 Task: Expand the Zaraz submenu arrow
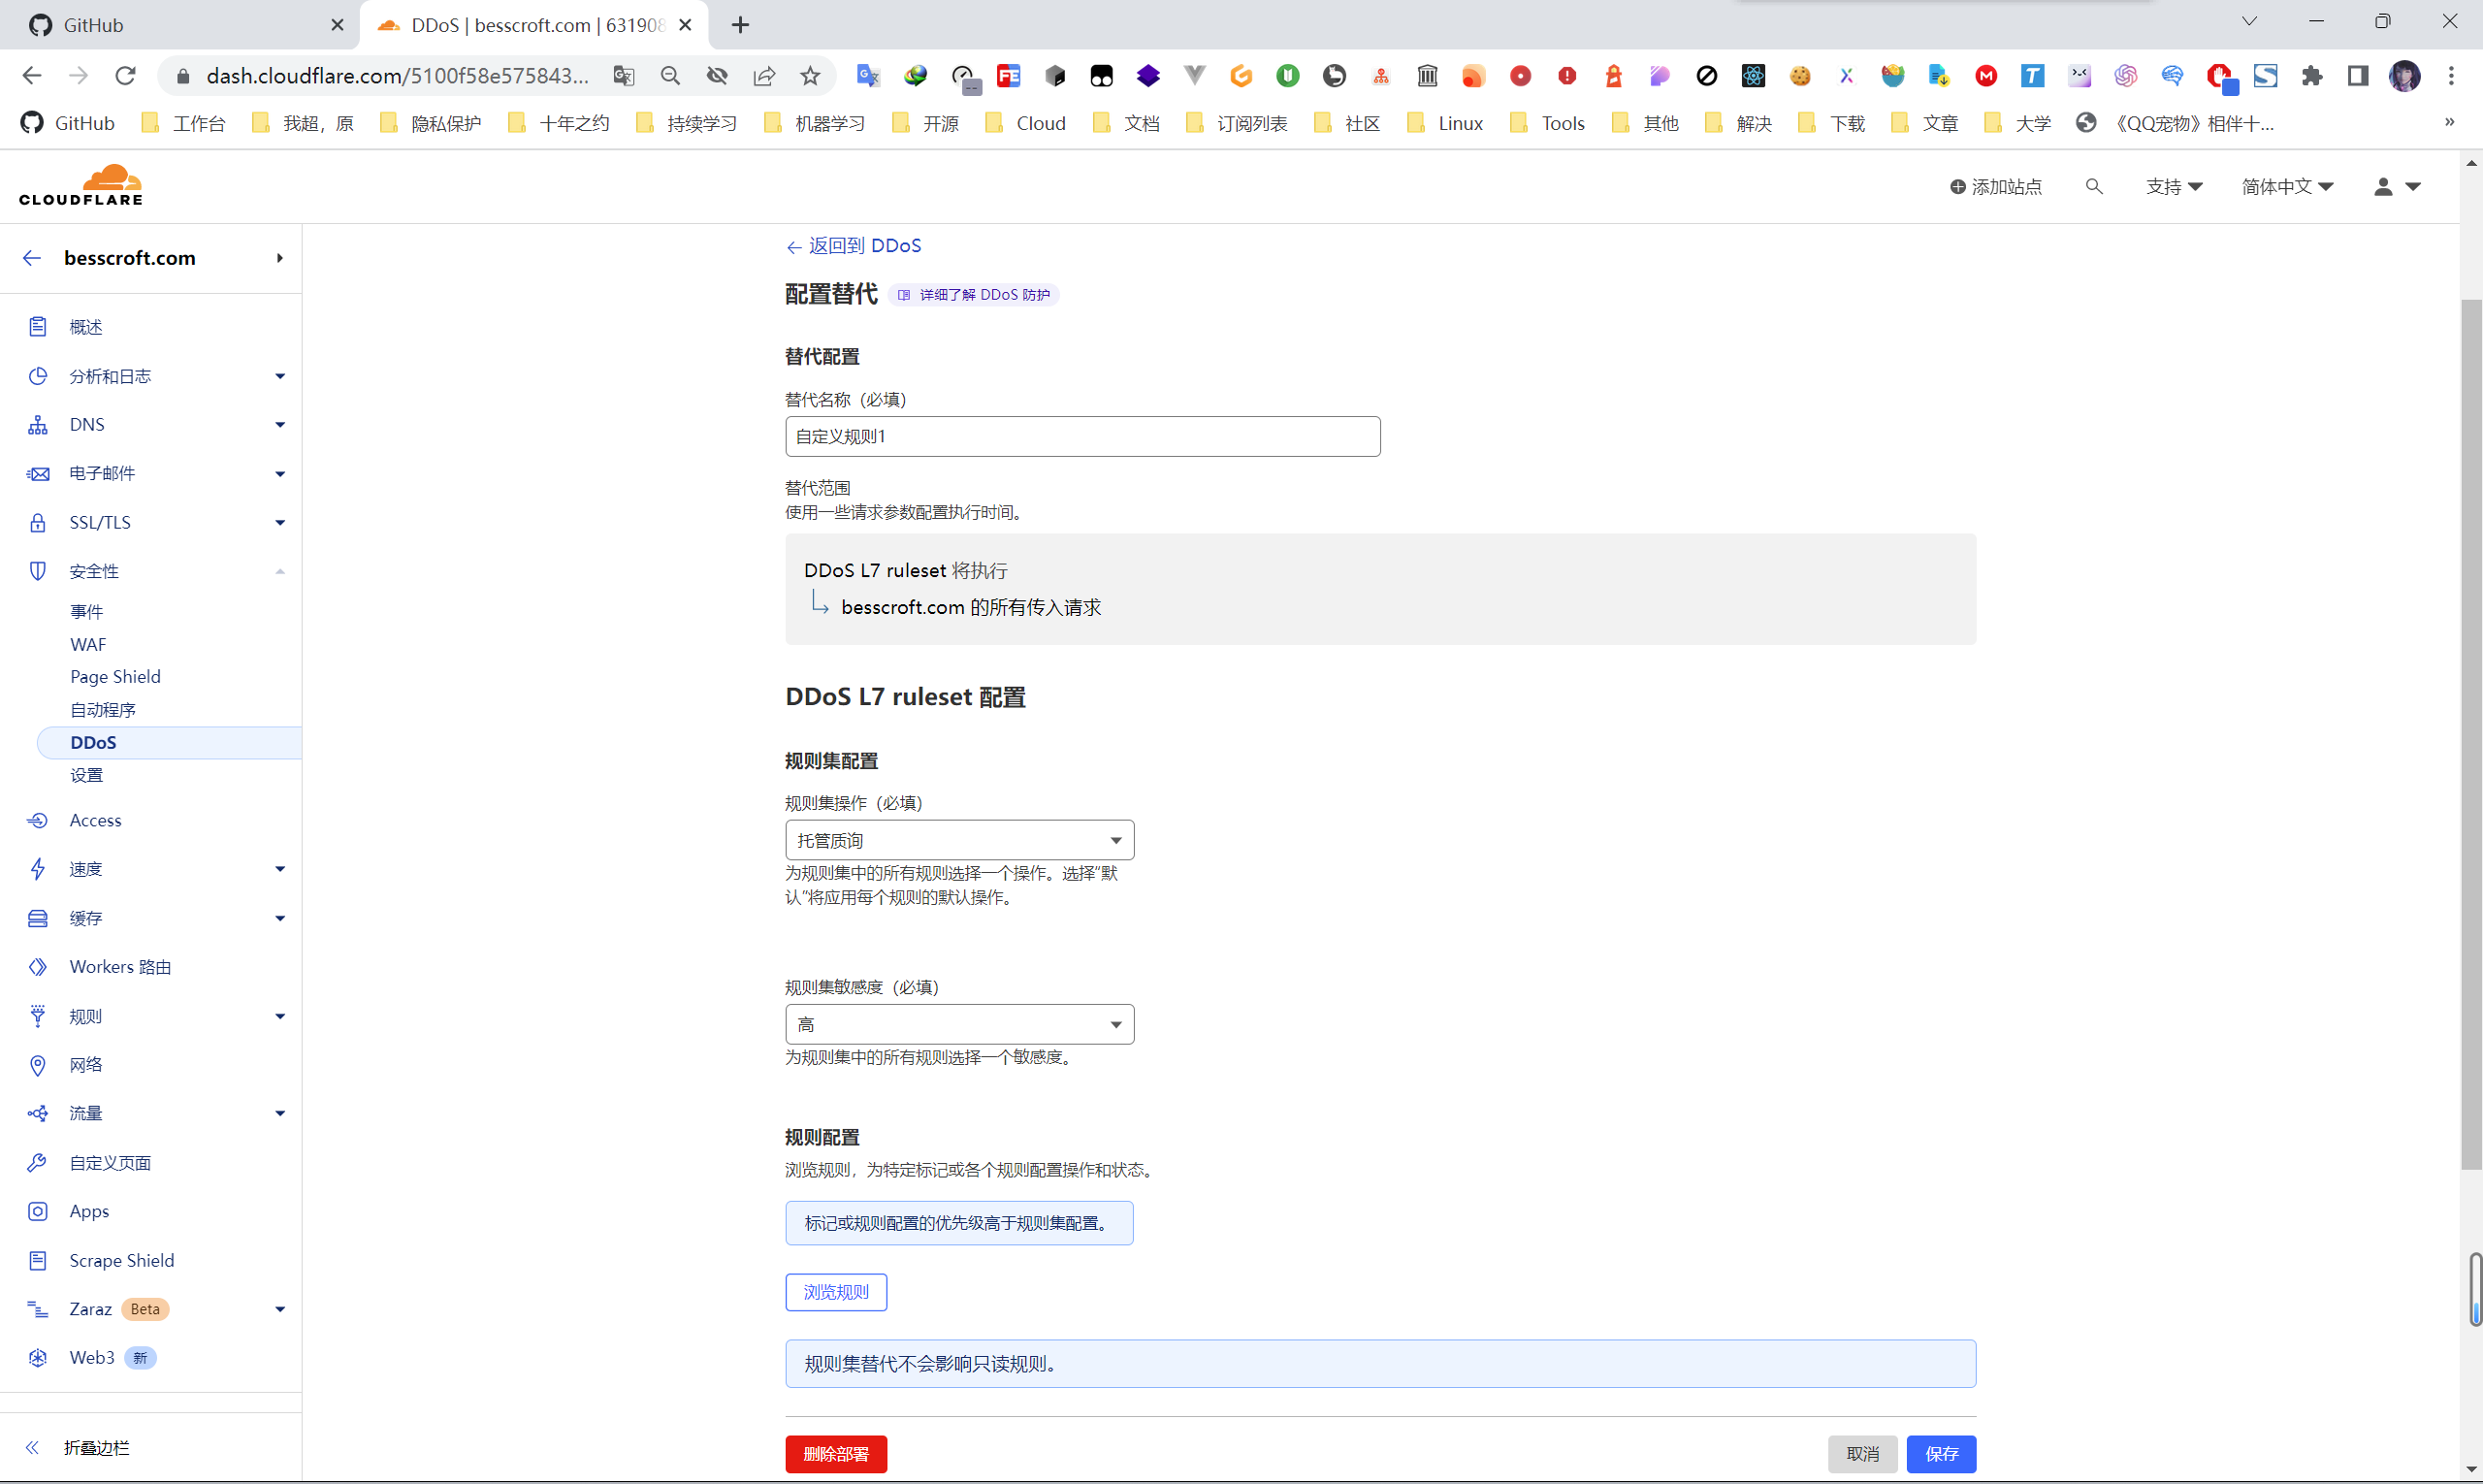[x=280, y=1309]
